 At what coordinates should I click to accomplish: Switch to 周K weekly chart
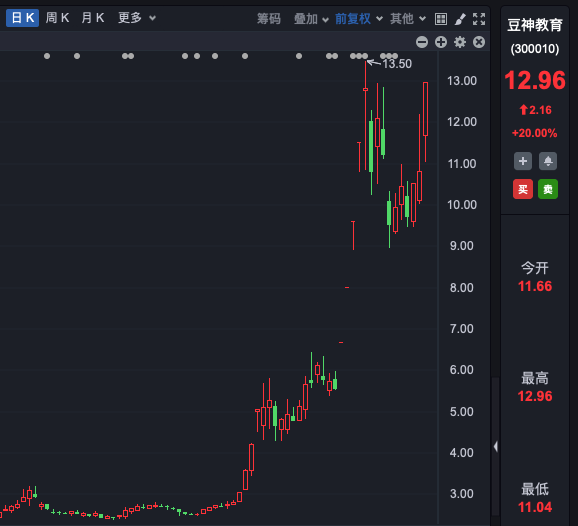tap(57, 18)
